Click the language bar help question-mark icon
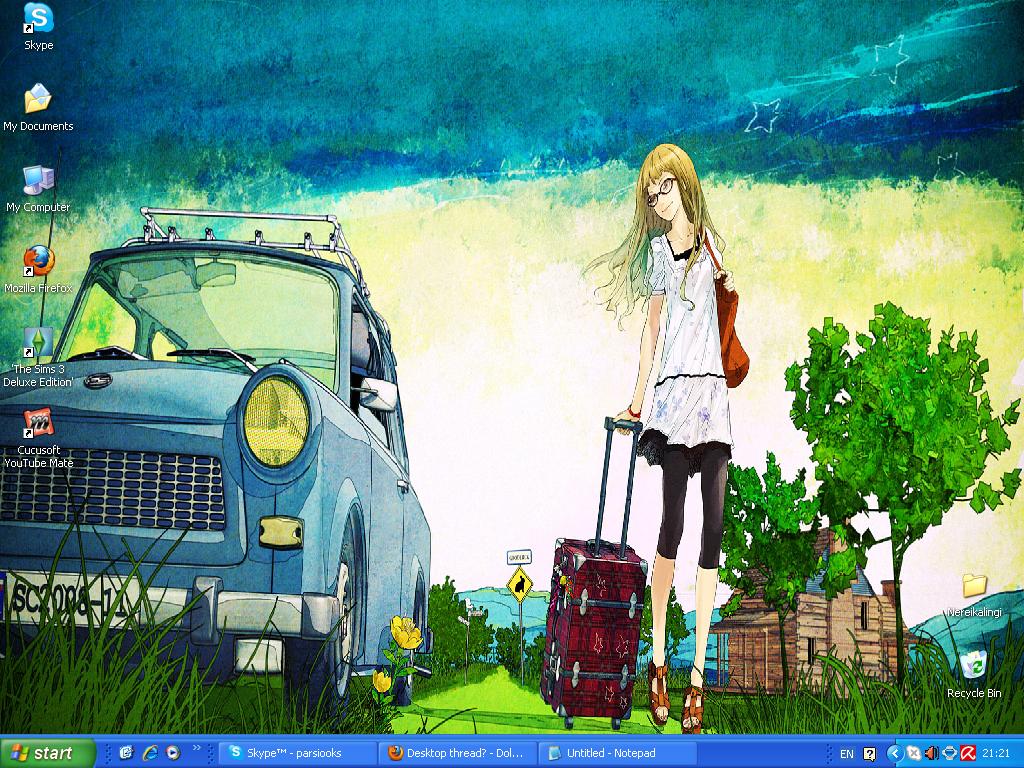The image size is (1024, 768). [x=869, y=754]
